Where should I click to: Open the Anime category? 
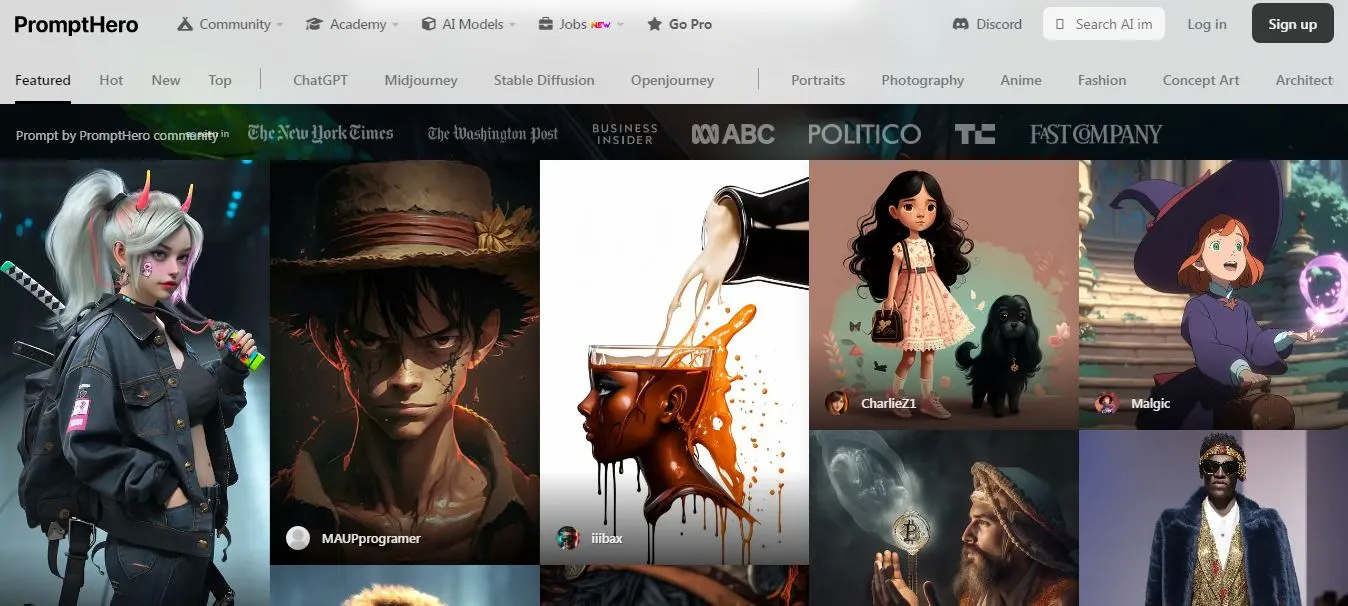[x=1021, y=80]
